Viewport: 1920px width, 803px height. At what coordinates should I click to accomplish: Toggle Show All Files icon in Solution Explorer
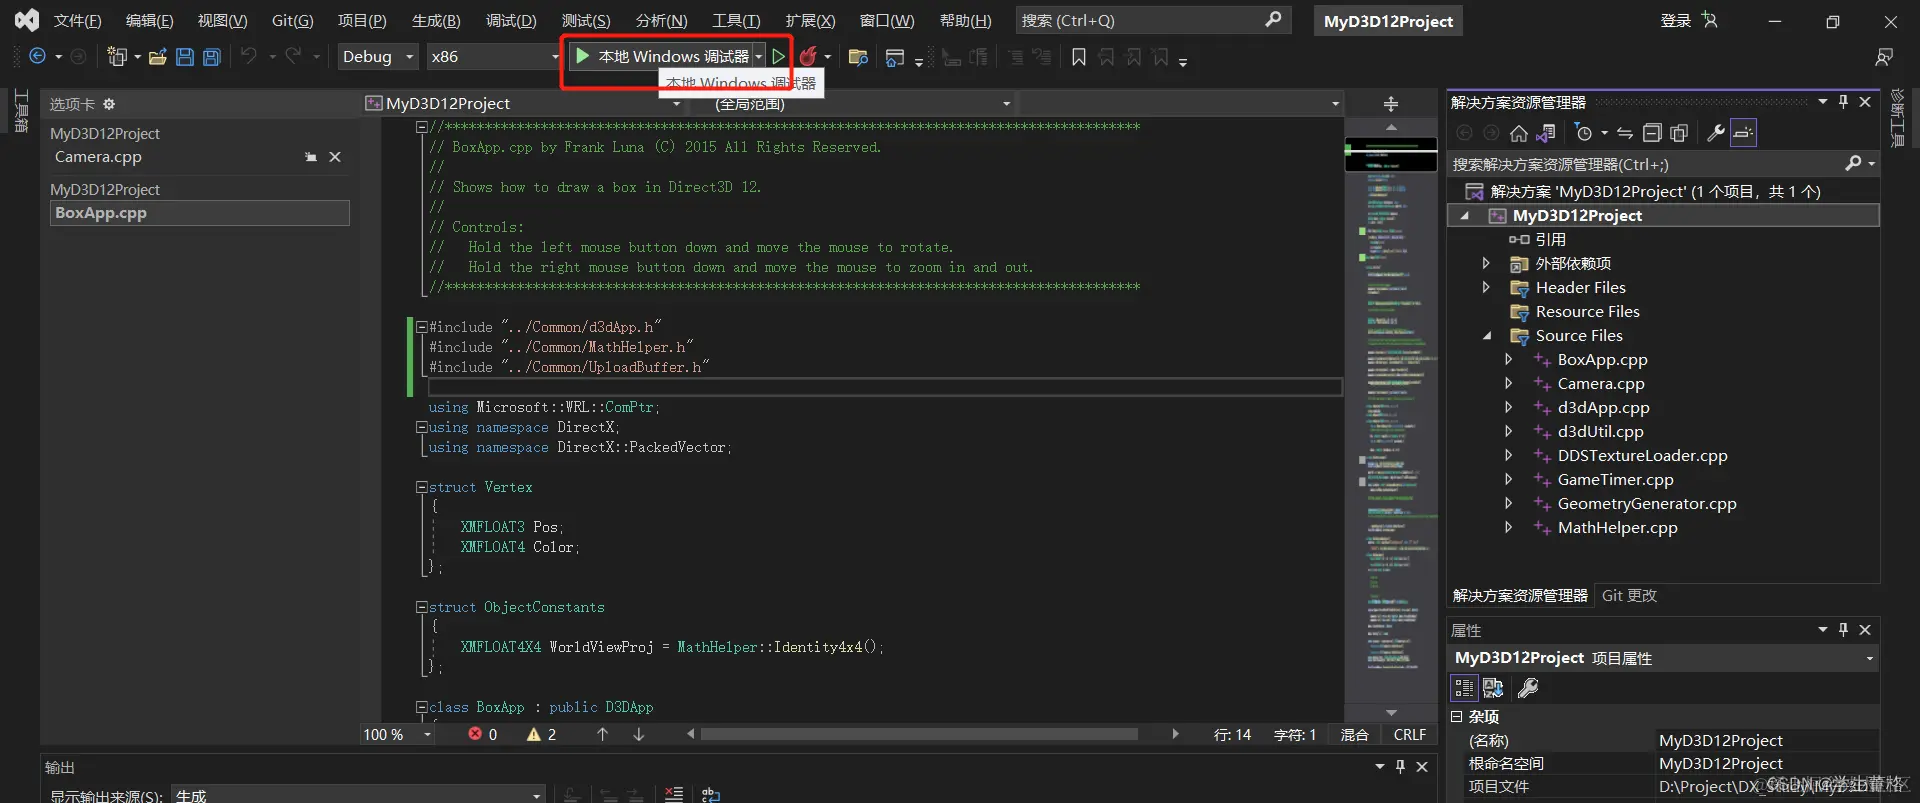pos(1679,133)
